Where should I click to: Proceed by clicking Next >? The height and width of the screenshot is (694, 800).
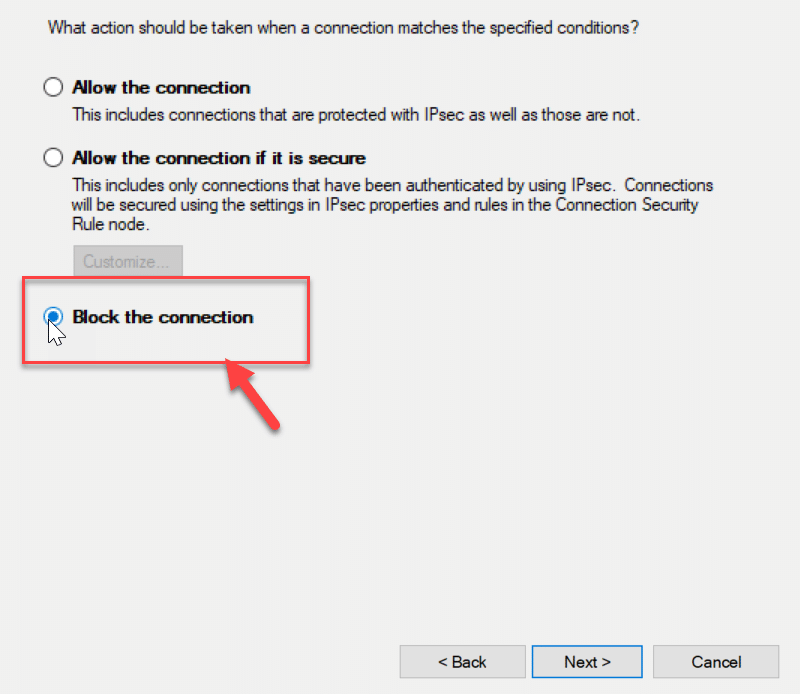tap(588, 662)
